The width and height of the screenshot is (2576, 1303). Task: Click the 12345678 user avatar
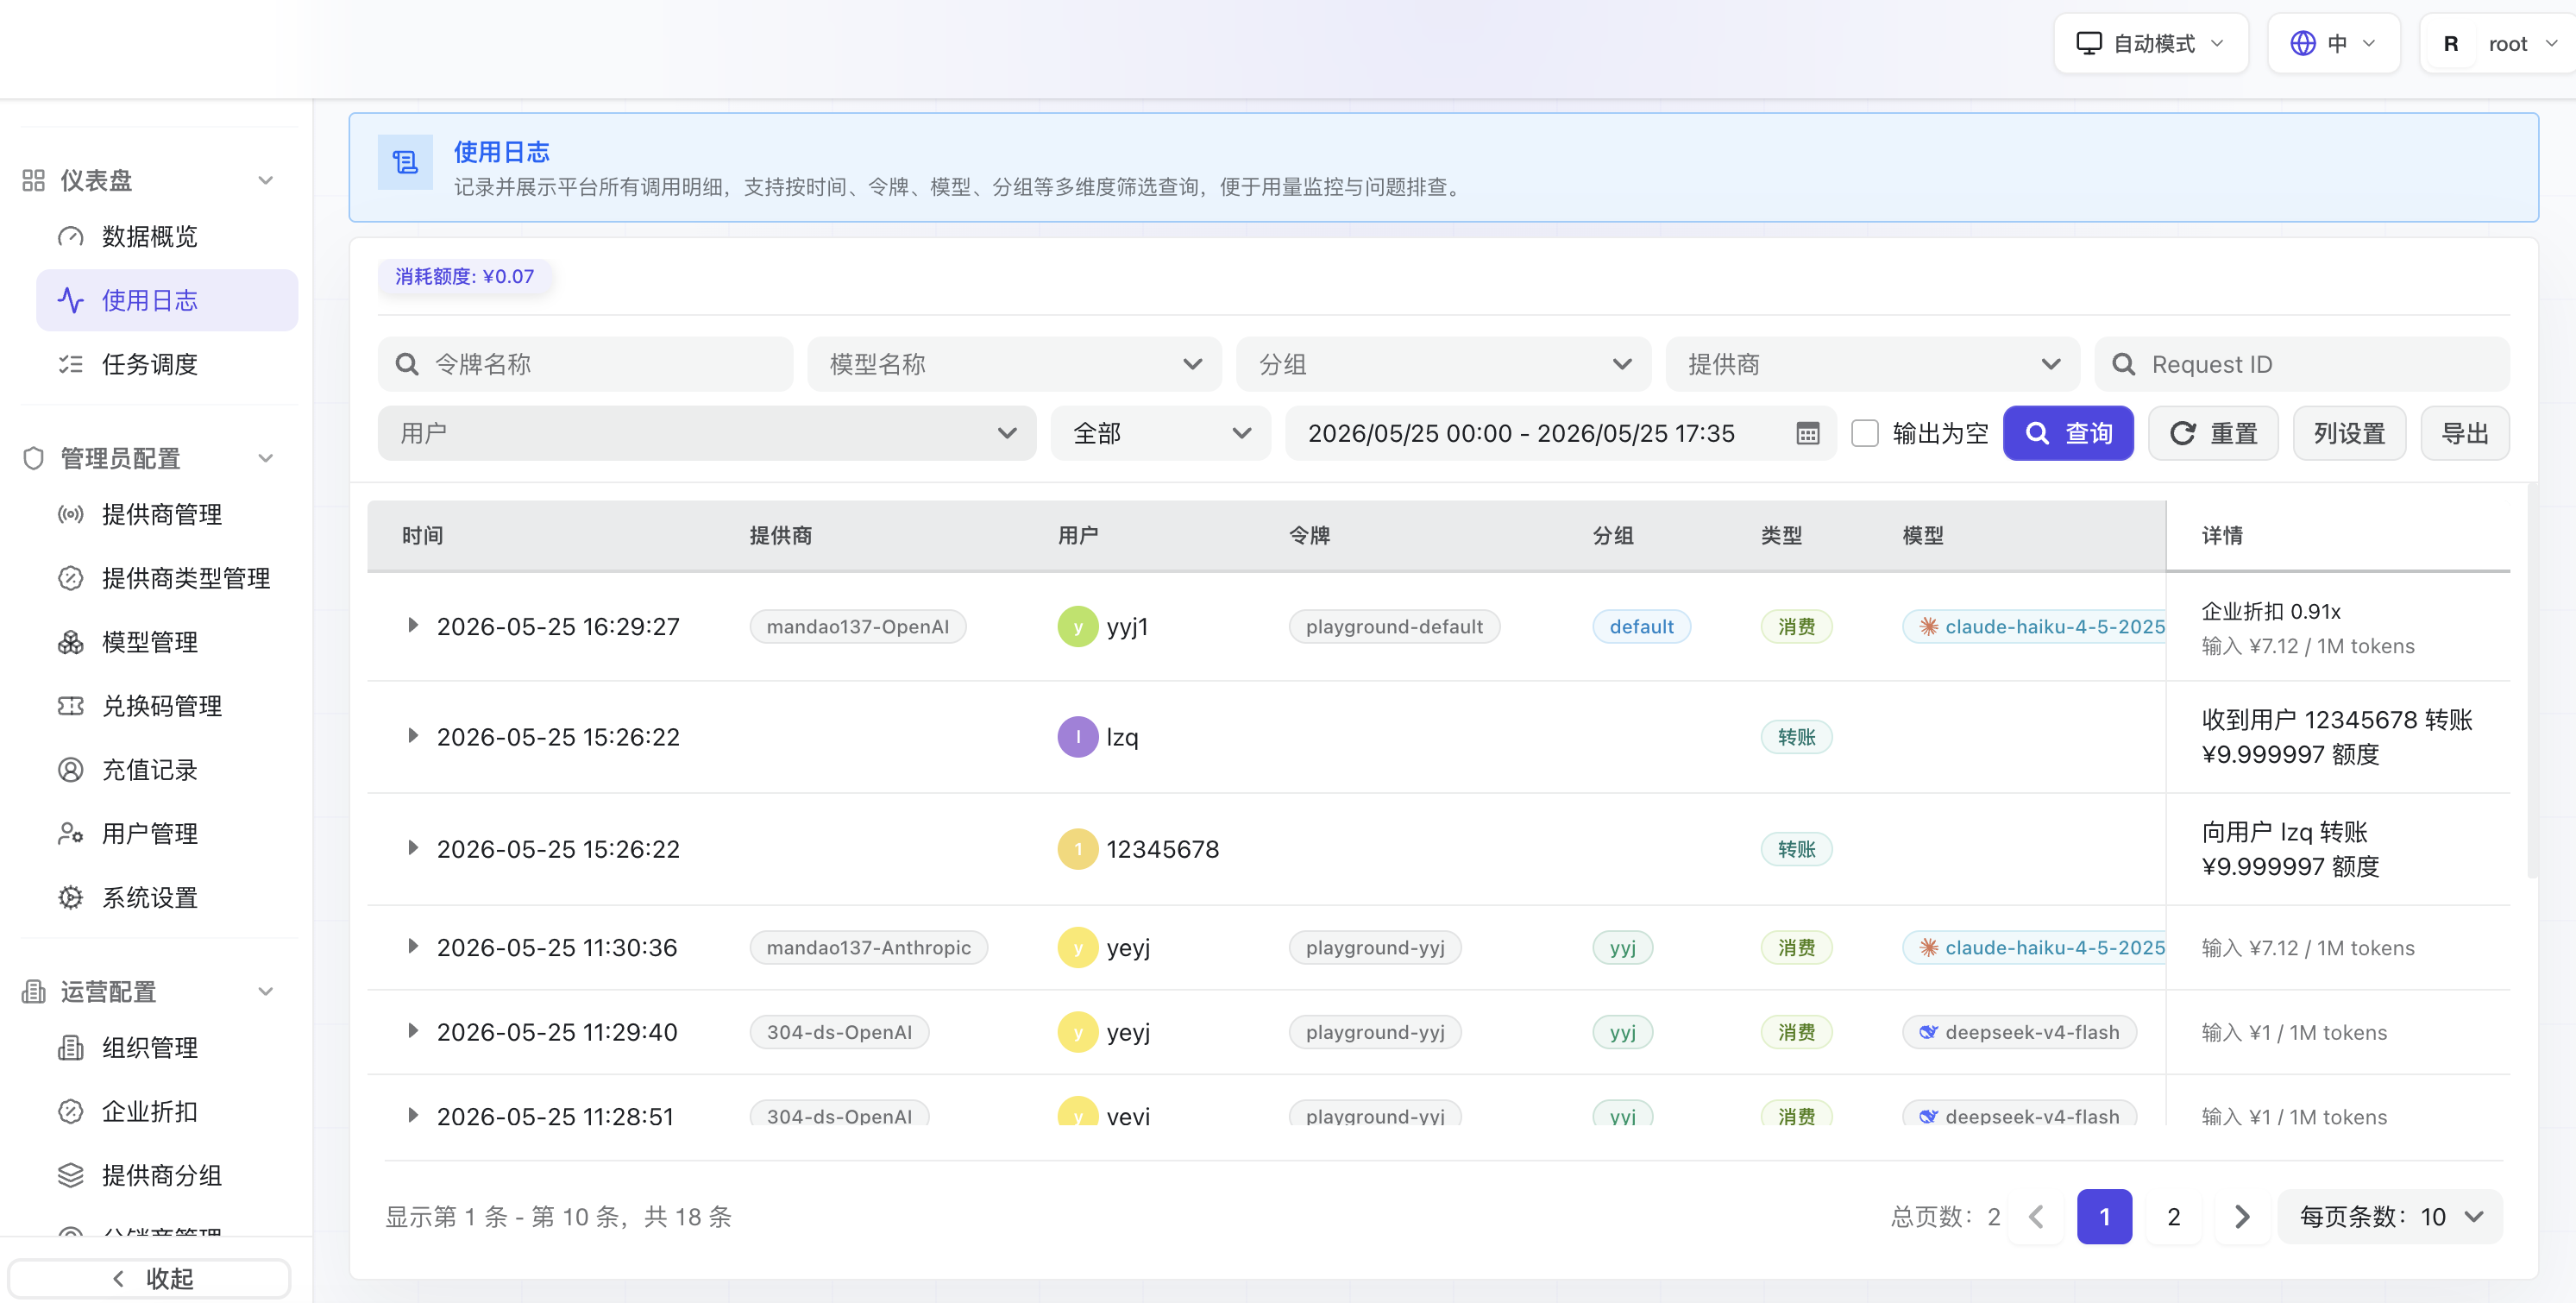pos(1077,849)
